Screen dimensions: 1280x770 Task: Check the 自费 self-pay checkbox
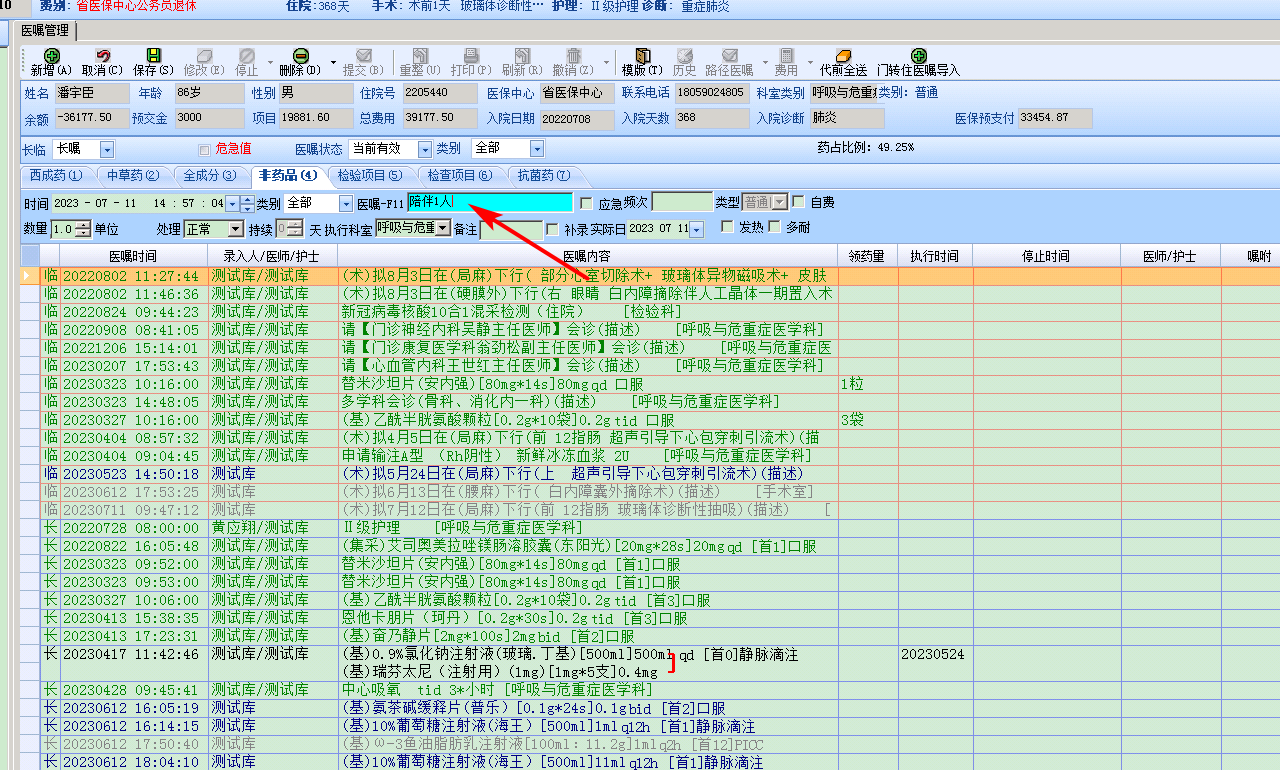click(799, 202)
